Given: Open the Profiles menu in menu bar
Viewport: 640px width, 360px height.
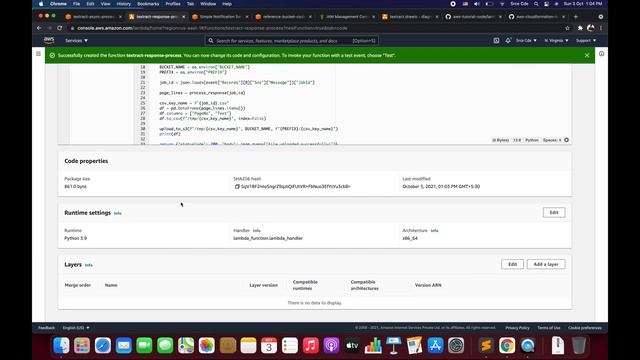Looking at the screenshot, I should [x=173, y=4].
